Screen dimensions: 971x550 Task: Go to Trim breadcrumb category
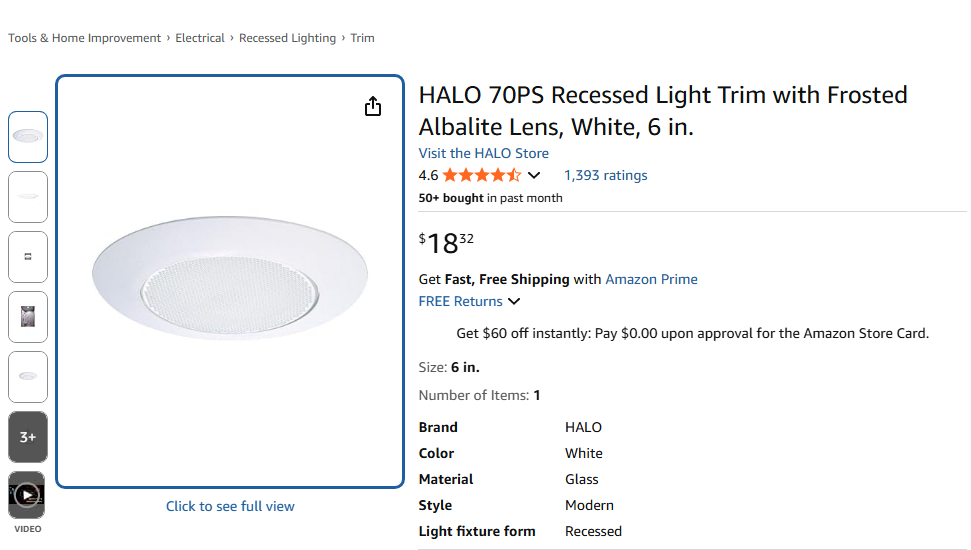(362, 38)
